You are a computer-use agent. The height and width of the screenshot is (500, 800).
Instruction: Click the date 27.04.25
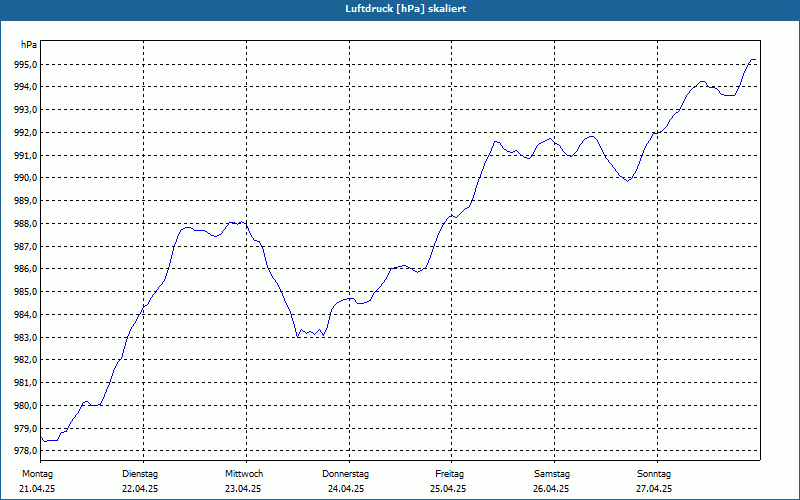pyautogui.click(x=654, y=489)
